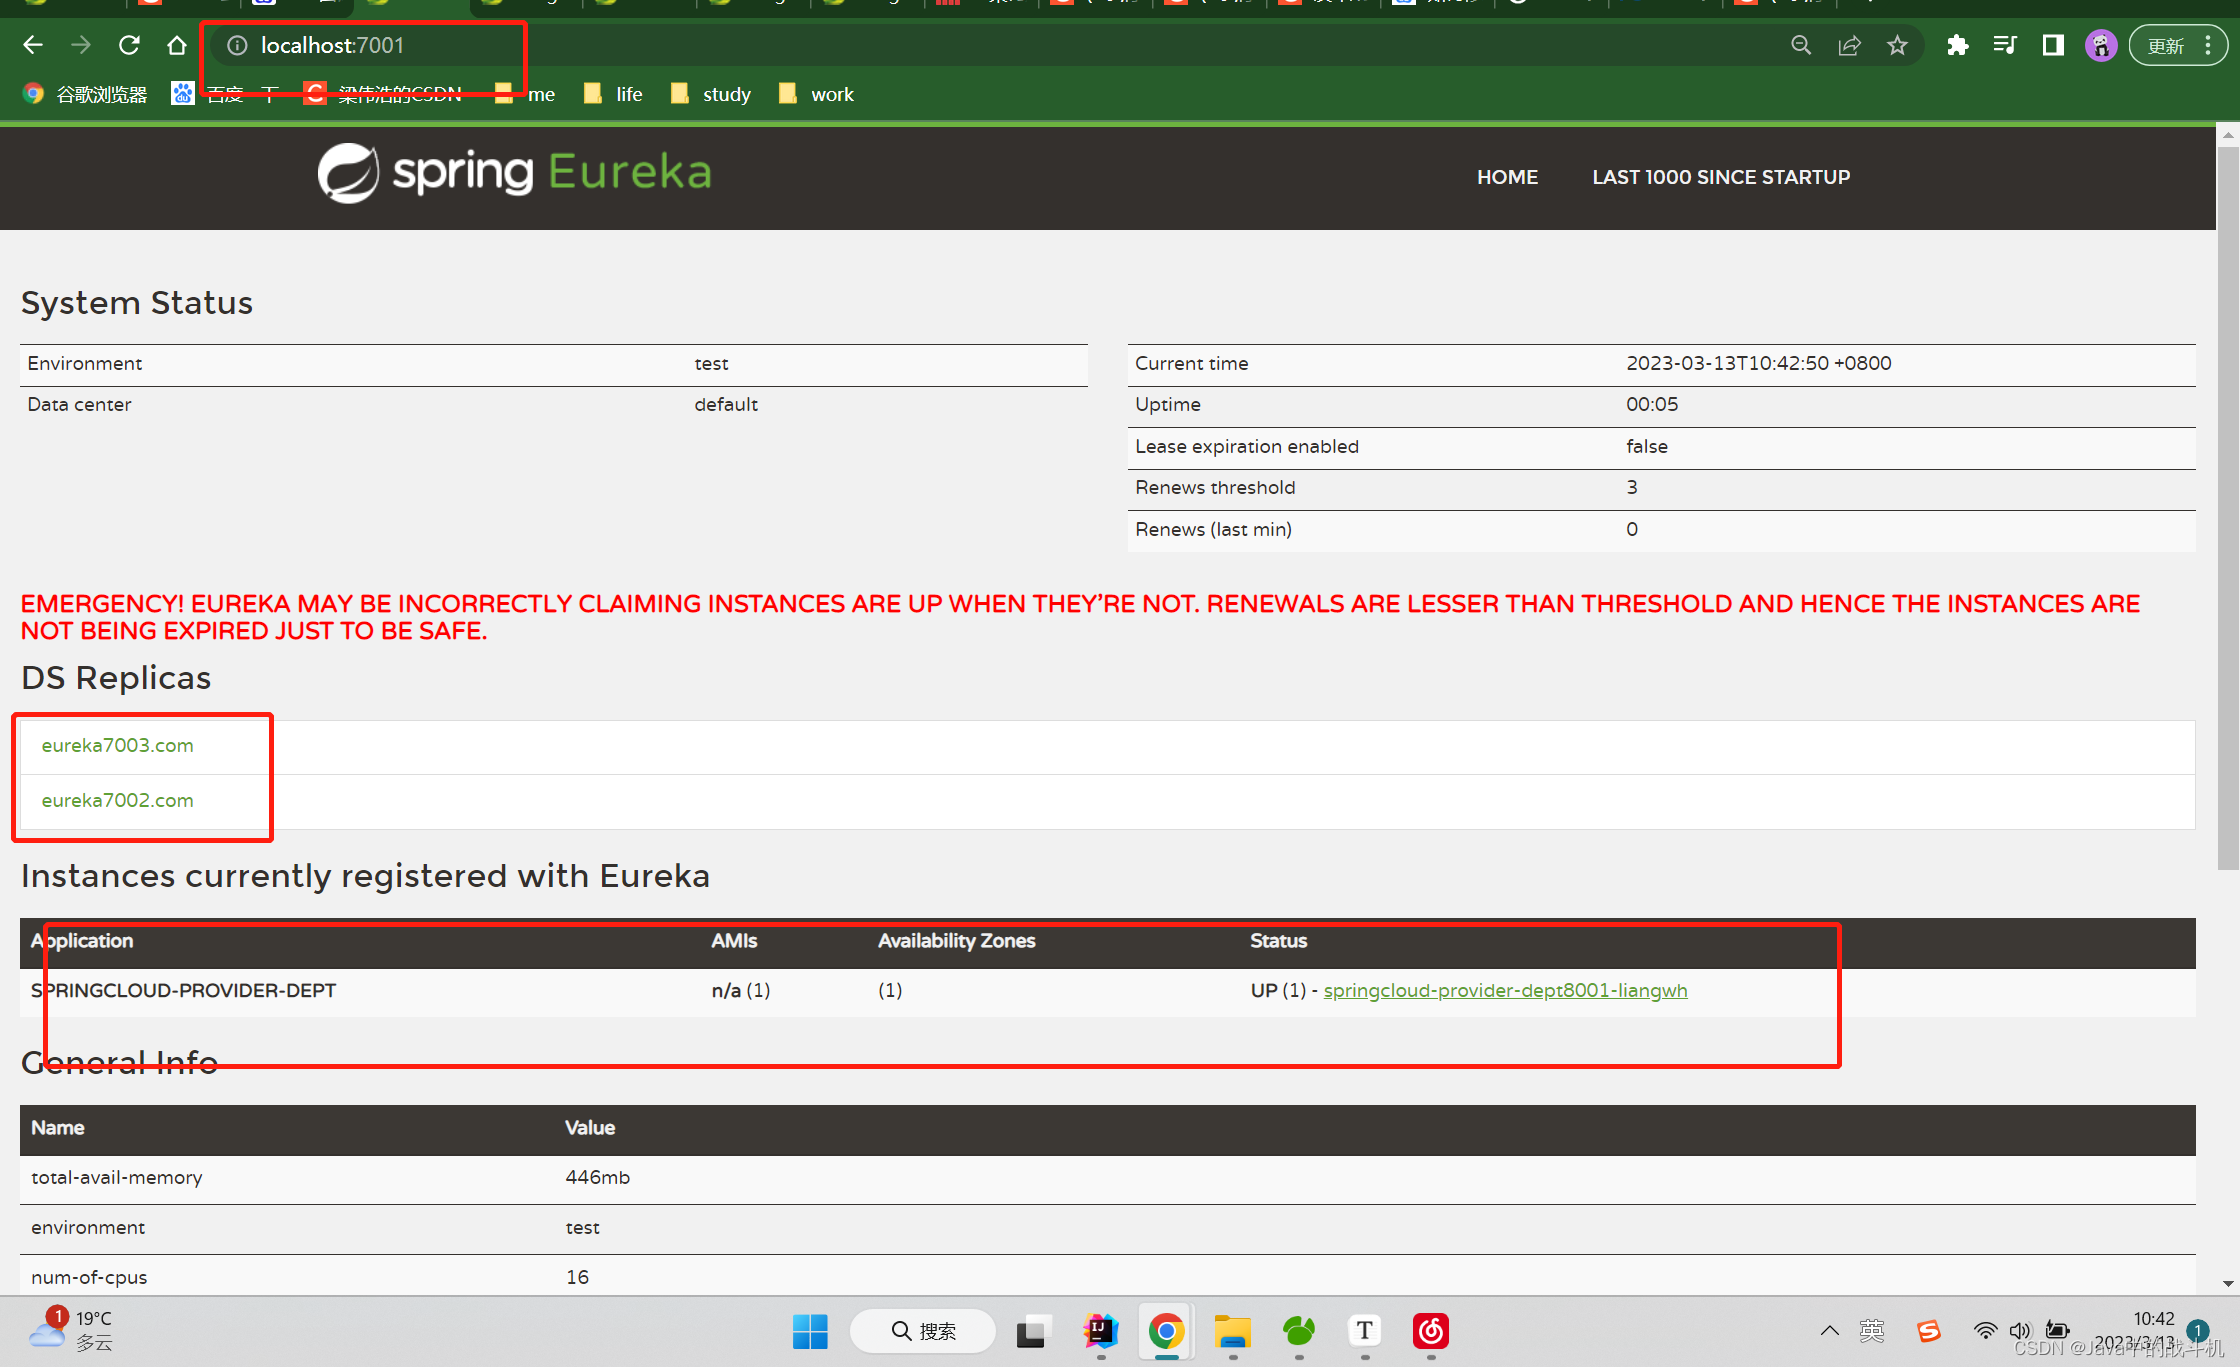
Task: Click the scrollbar down arrow
Action: coord(2228,1283)
